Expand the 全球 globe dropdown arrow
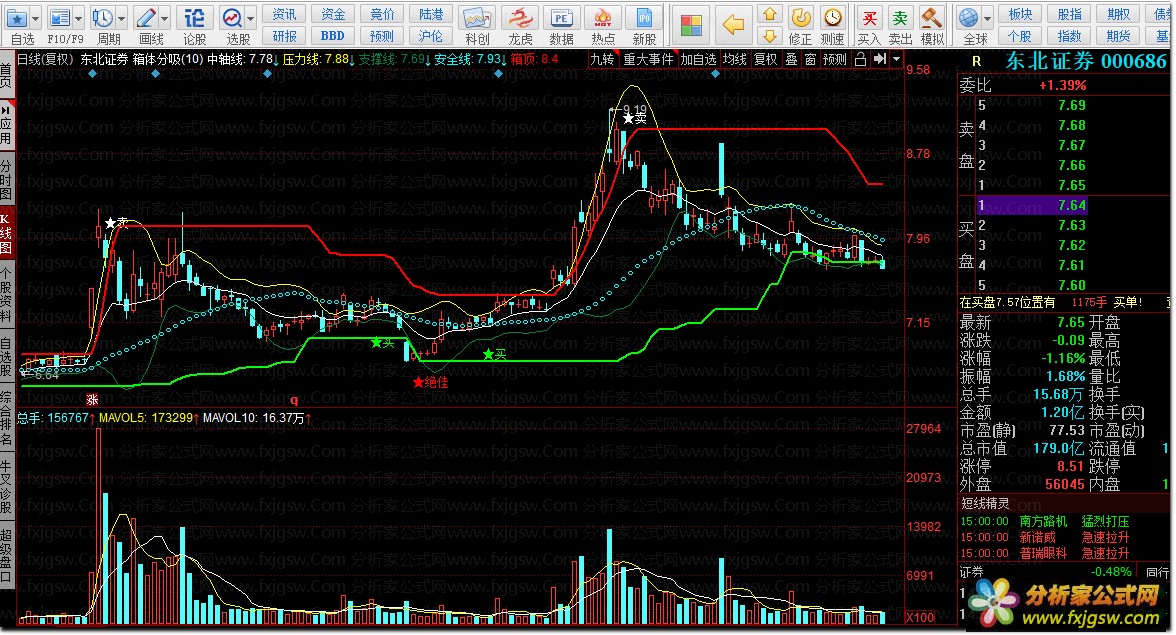 tap(988, 19)
